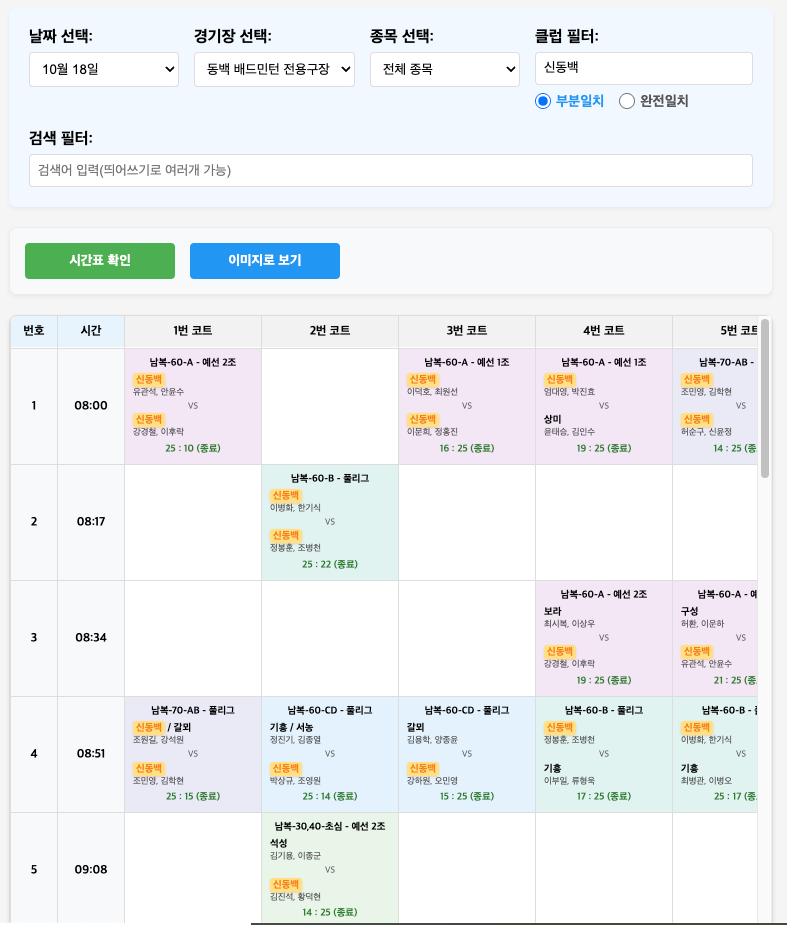787x925 pixels.
Task: Click the 4번 코트 column header
Action: coord(603,331)
